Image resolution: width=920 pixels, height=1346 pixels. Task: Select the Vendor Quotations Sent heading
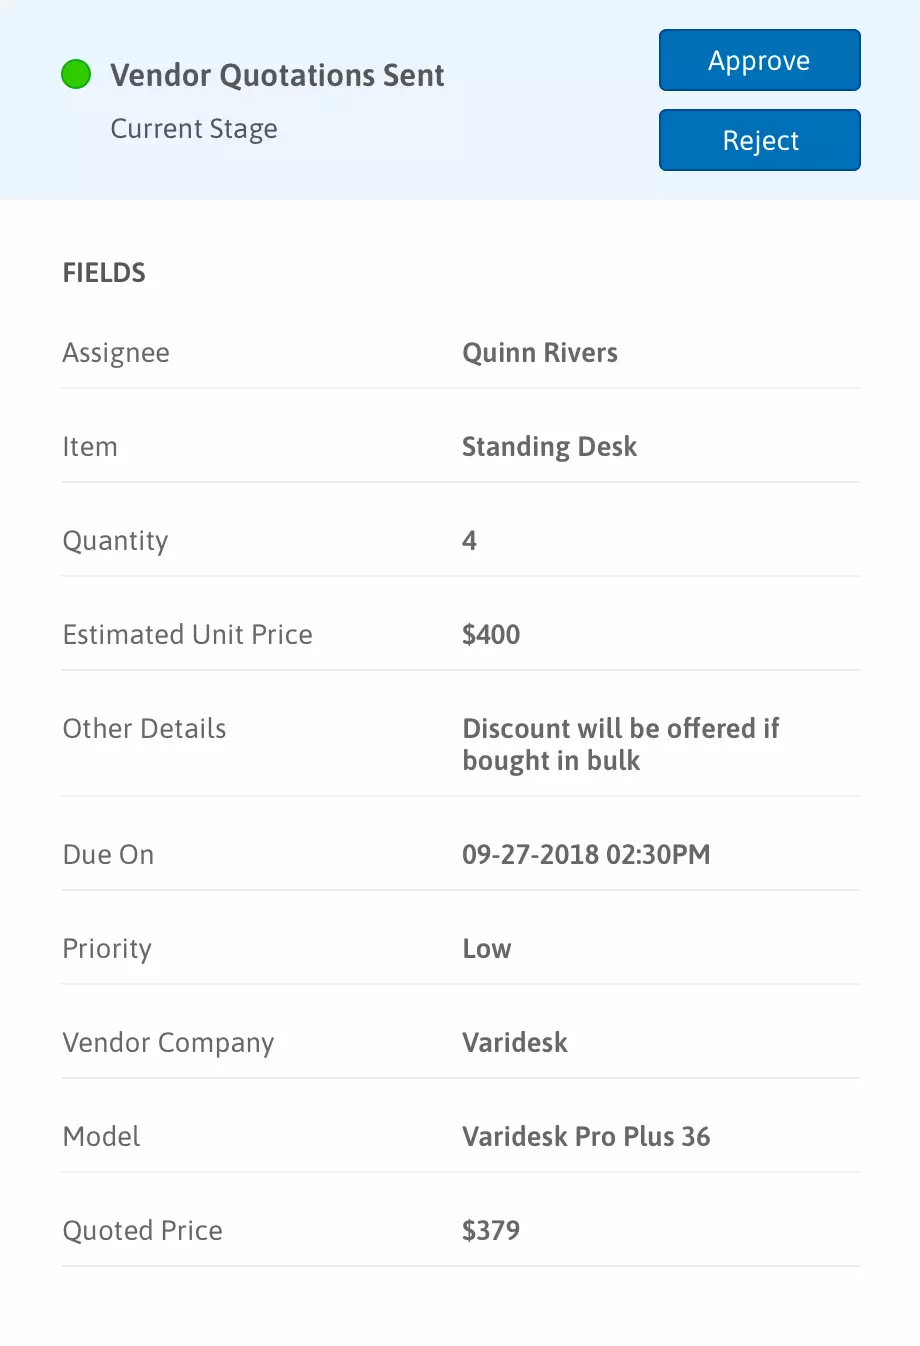tap(277, 75)
